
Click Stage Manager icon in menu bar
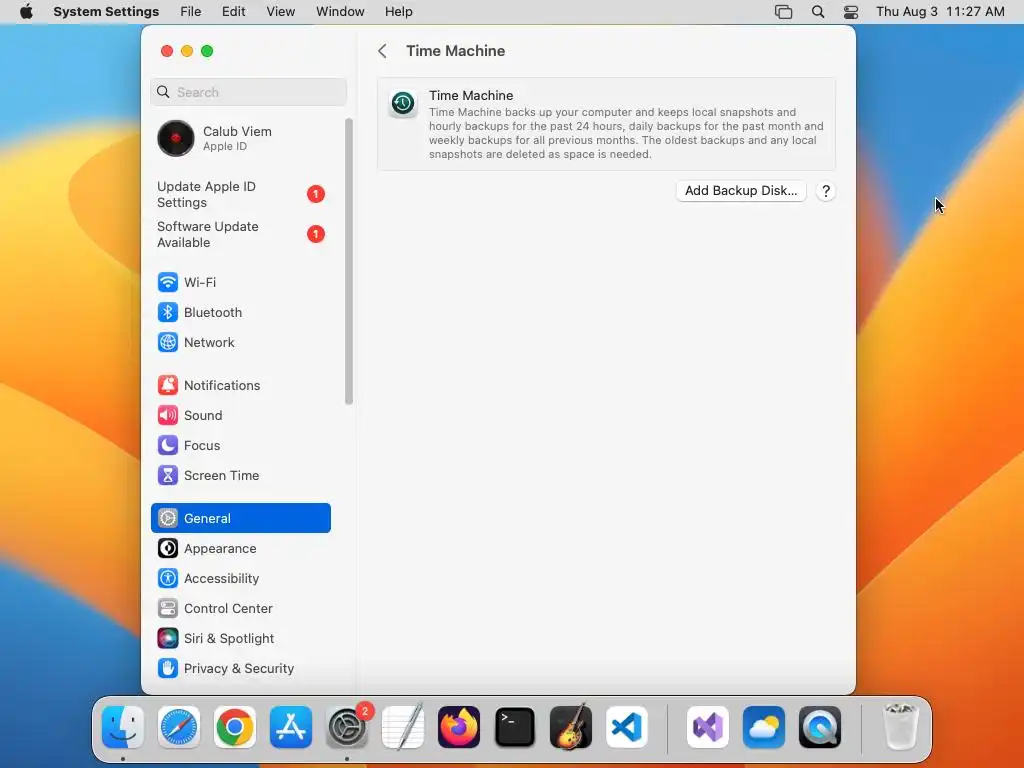pos(783,12)
